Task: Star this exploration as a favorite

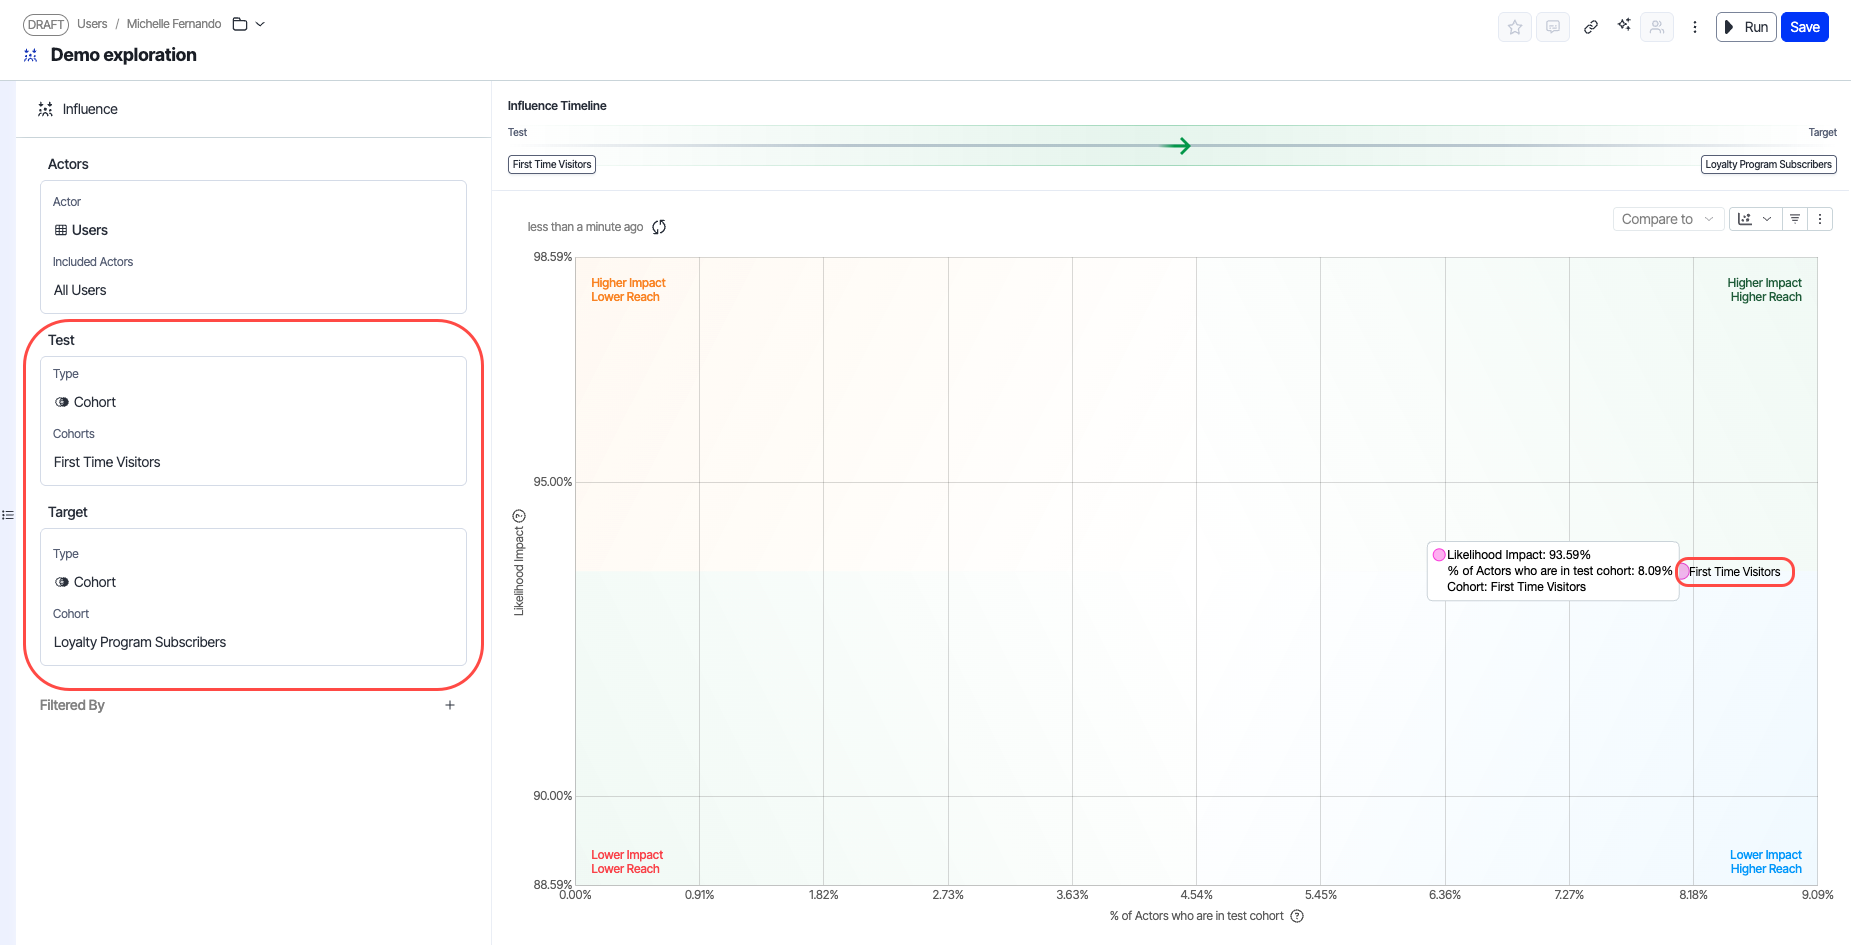Action: (1514, 27)
